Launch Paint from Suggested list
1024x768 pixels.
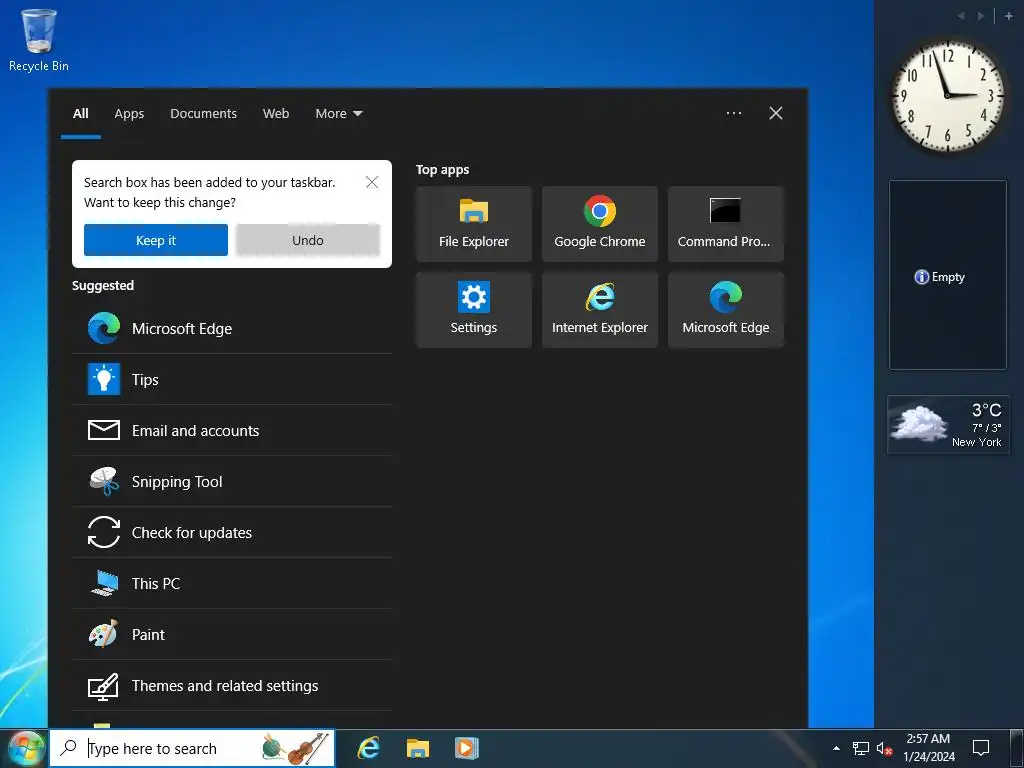[232, 634]
